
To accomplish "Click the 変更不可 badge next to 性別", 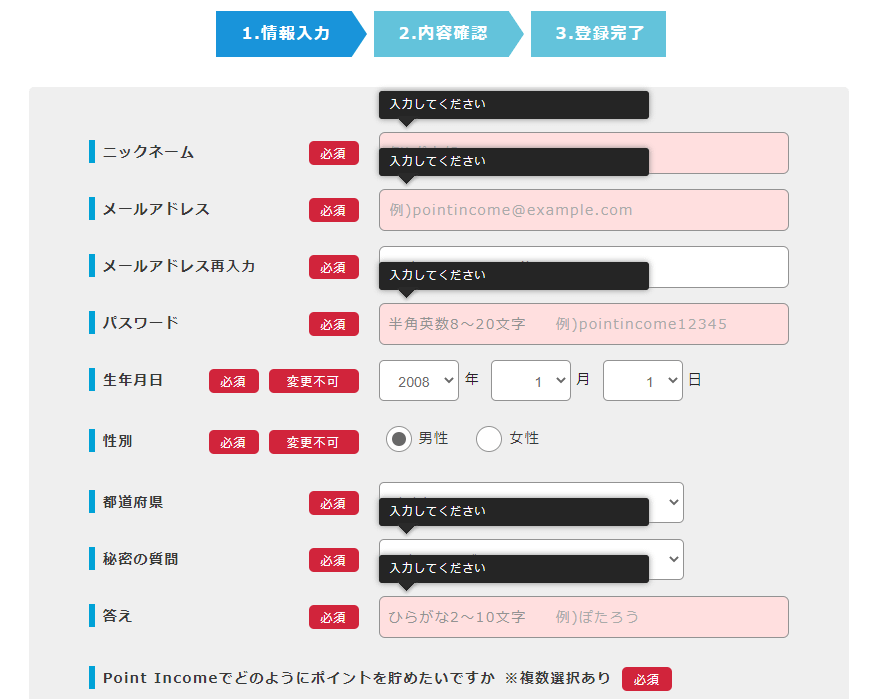I will click(314, 441).
